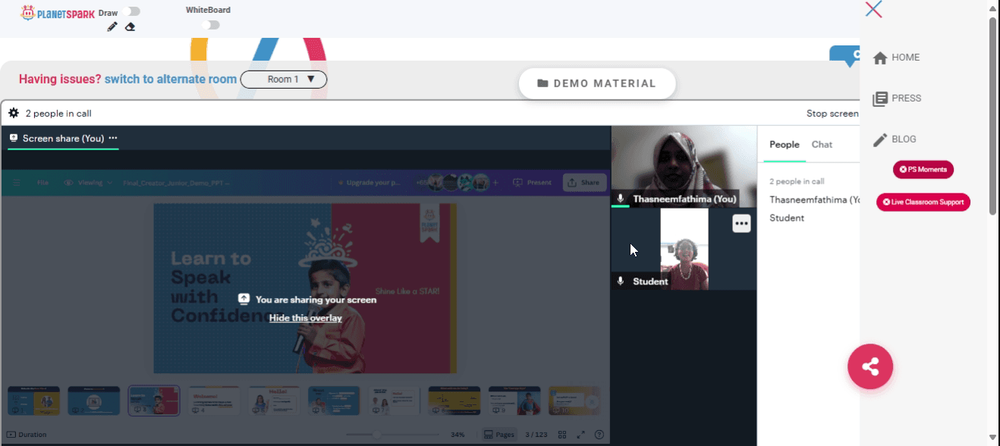Open Student video options menu
This screenshot has height=446, width=1000.
click(x=741, y=223)
